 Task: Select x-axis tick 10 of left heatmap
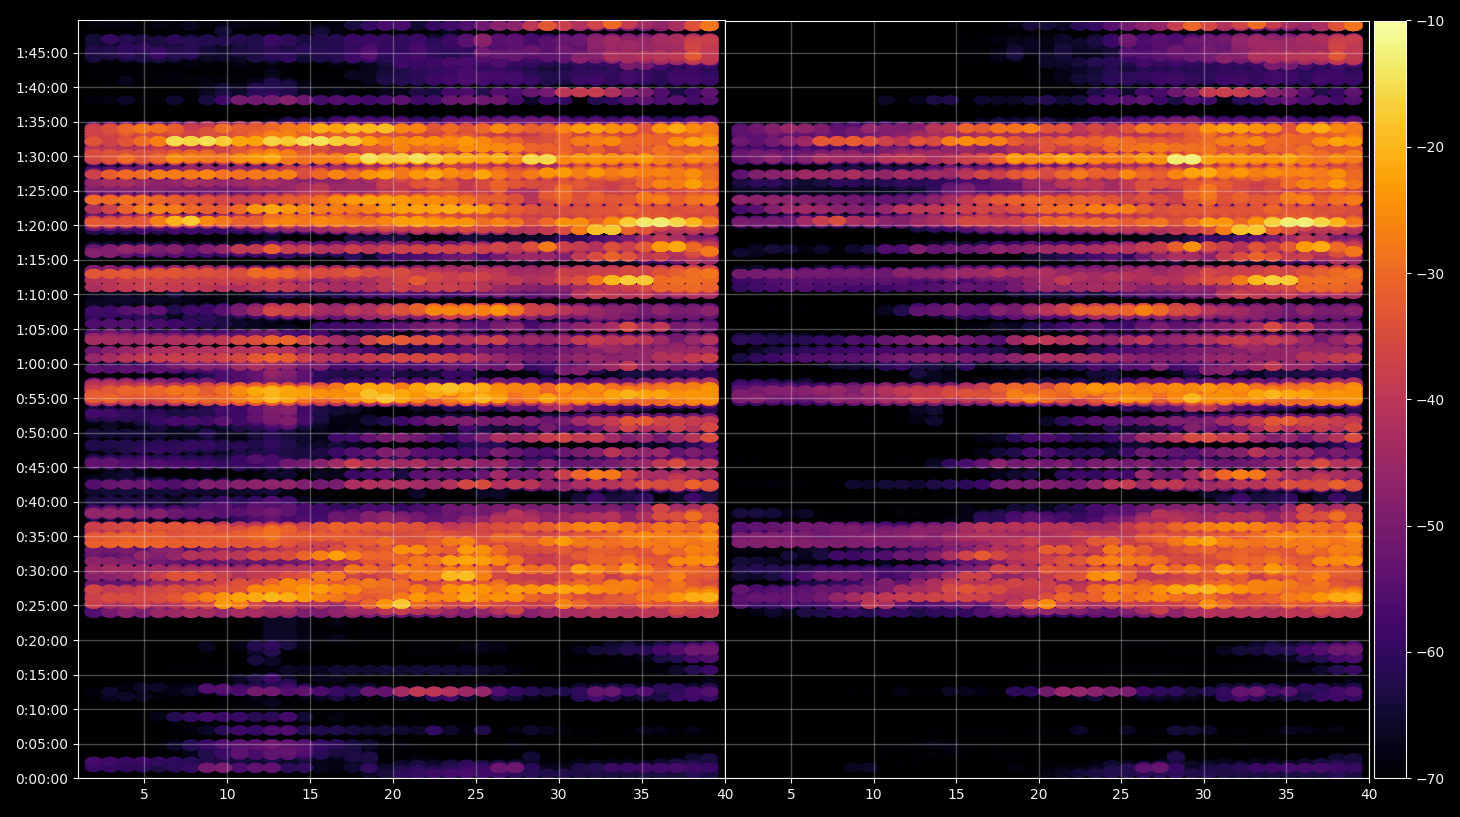227,795
